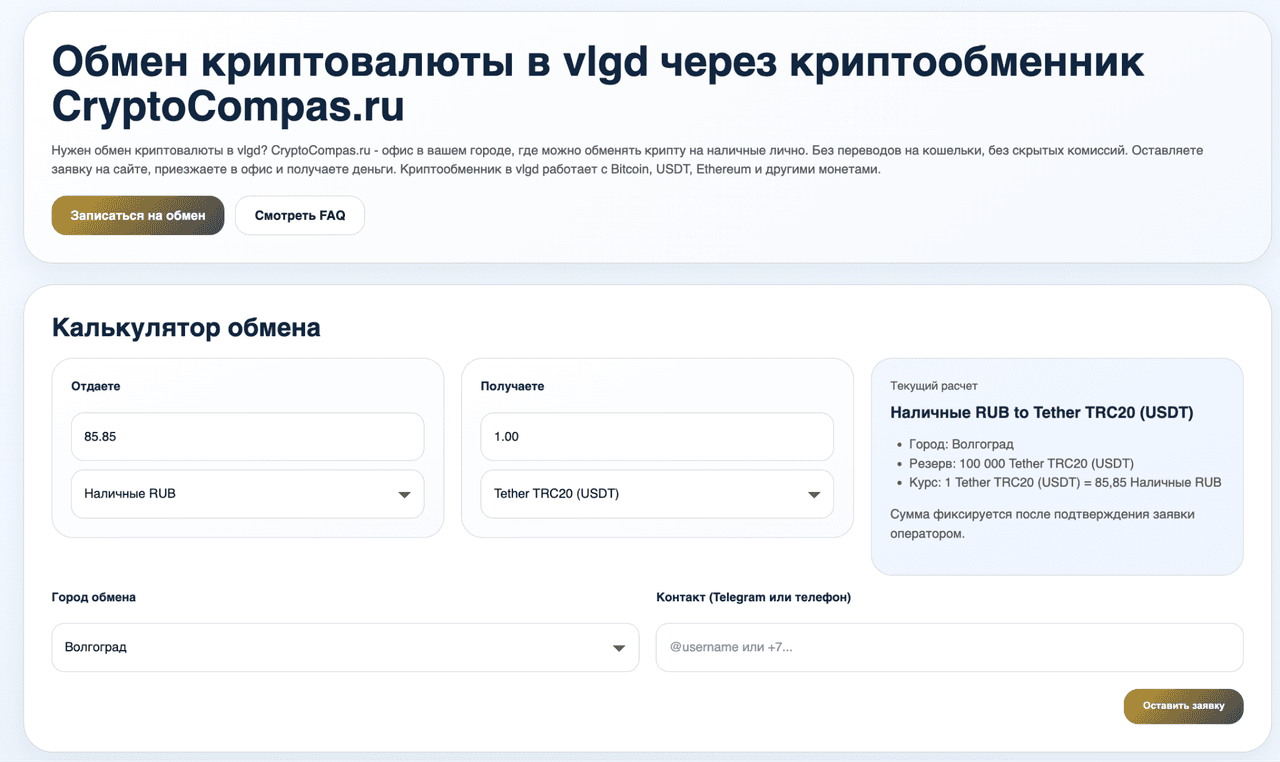The height and width of the screenshot is (762, 1280).
Task: Click the "Записаться на обмен" button
Action: [138, 216]
